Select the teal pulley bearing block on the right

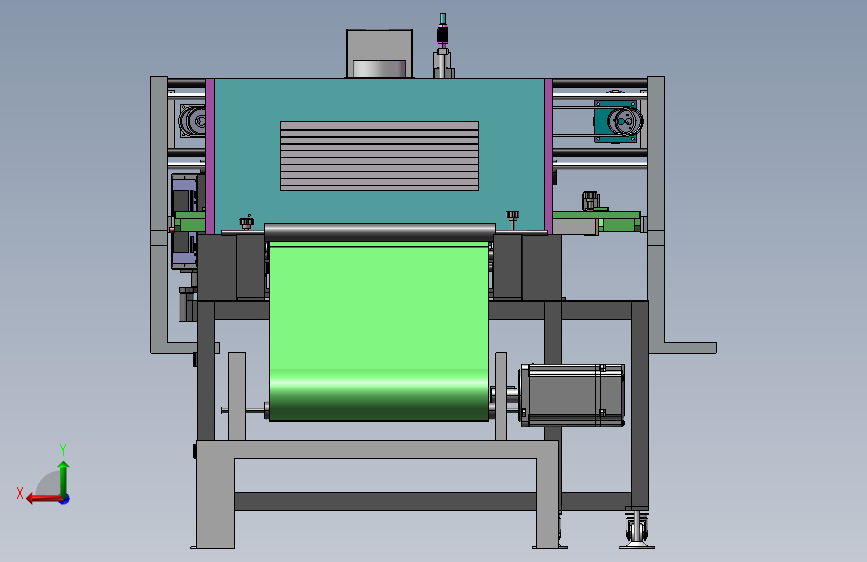point(616,121)
